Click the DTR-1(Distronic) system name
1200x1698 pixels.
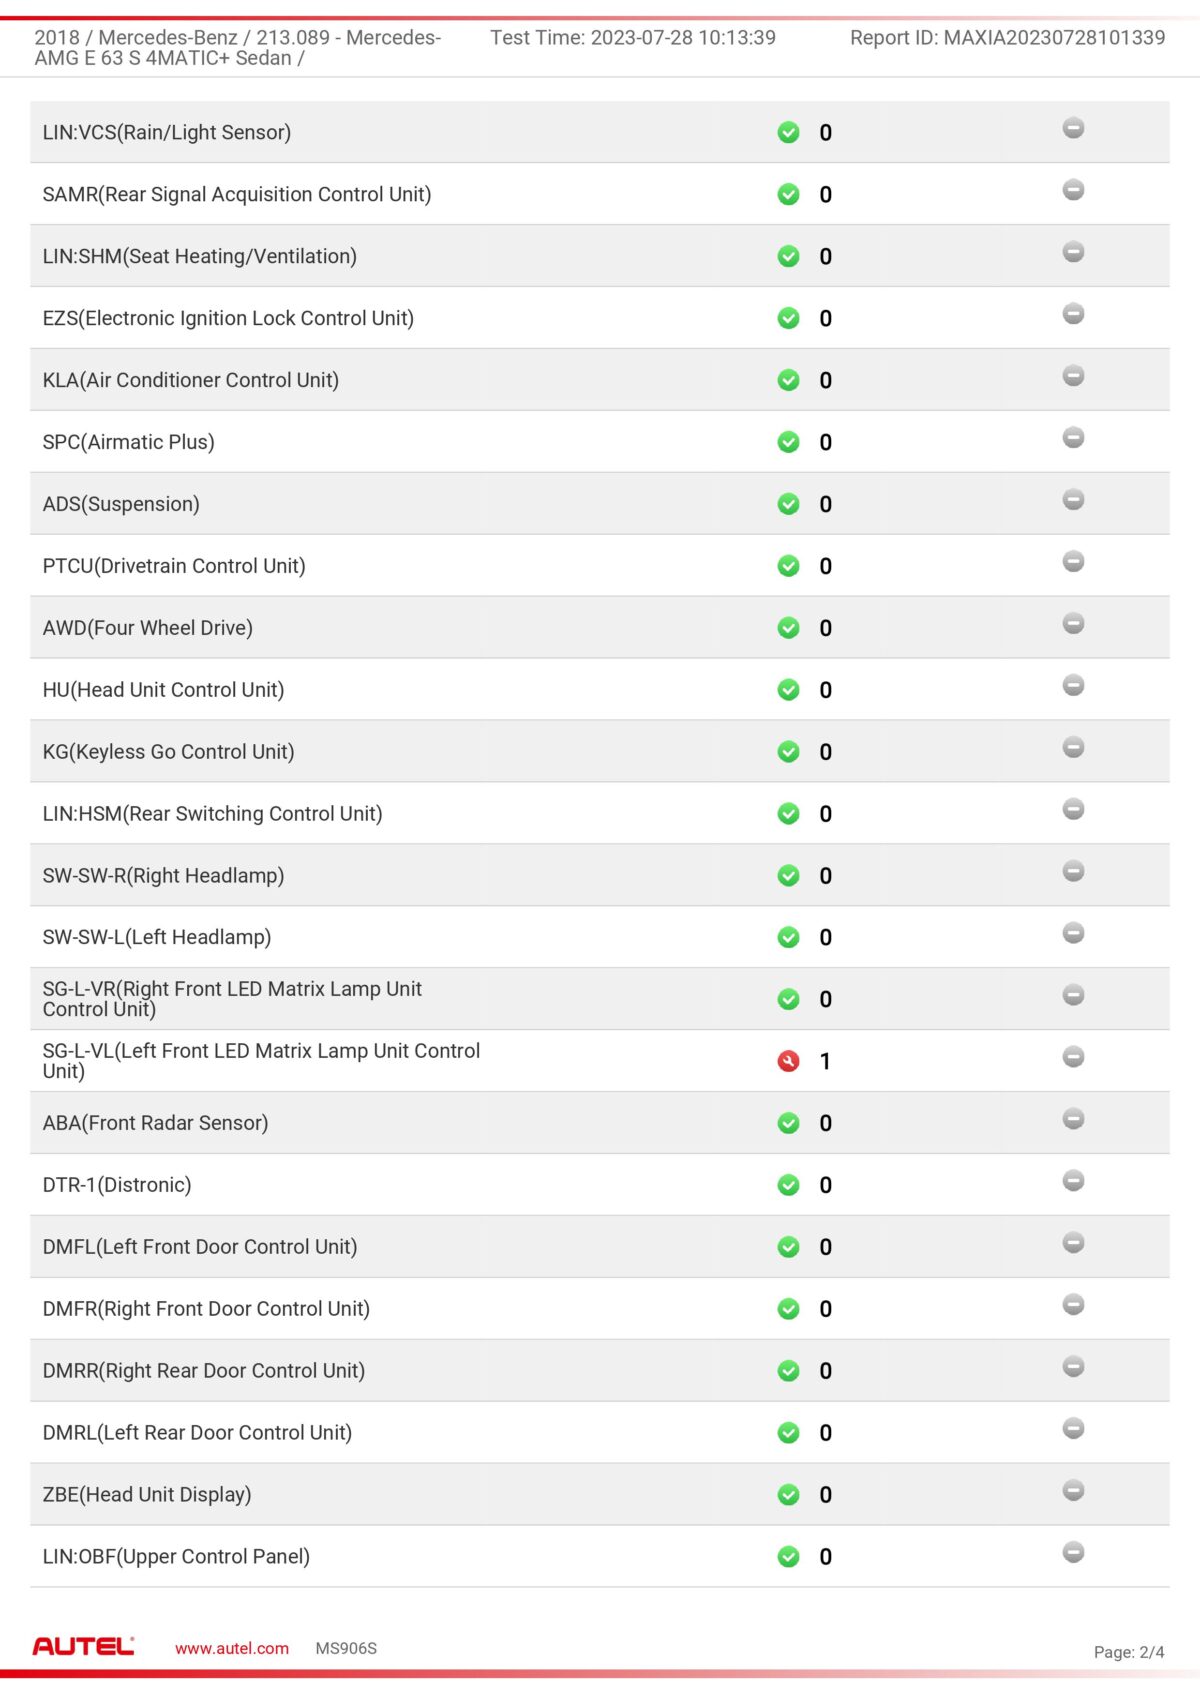click(117, 1185)
